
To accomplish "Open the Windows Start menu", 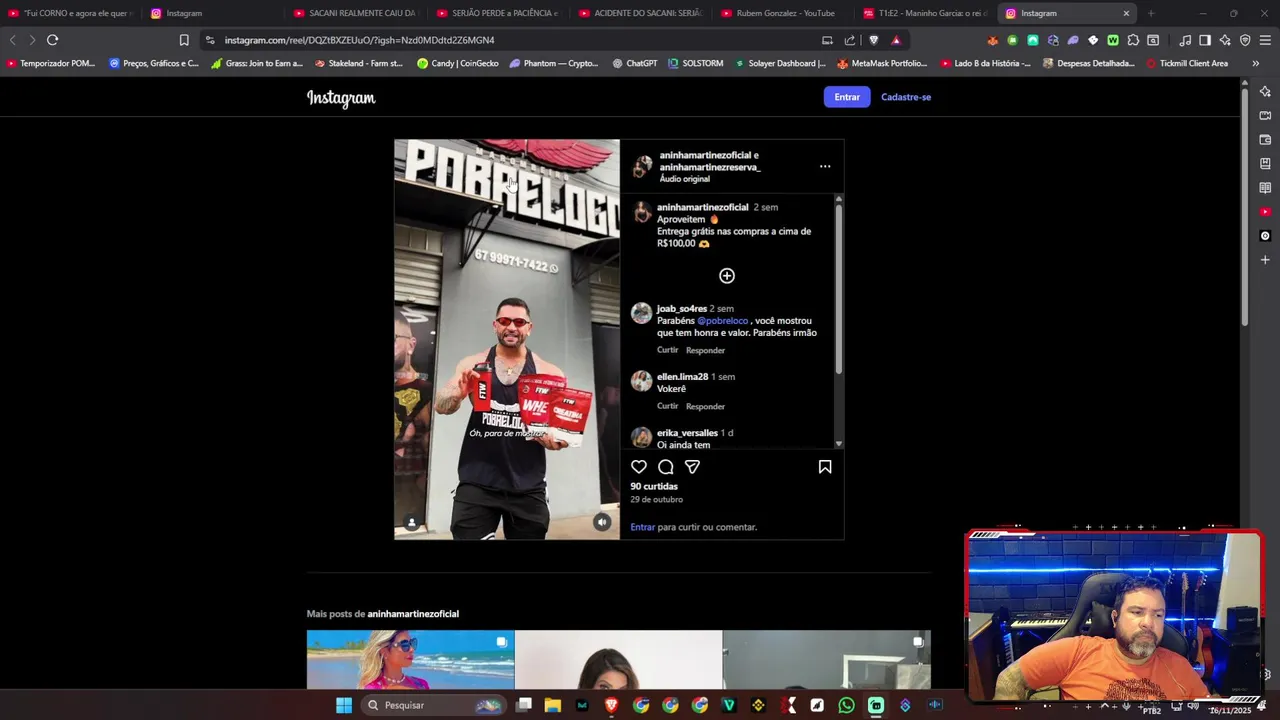I will (344, 705).
